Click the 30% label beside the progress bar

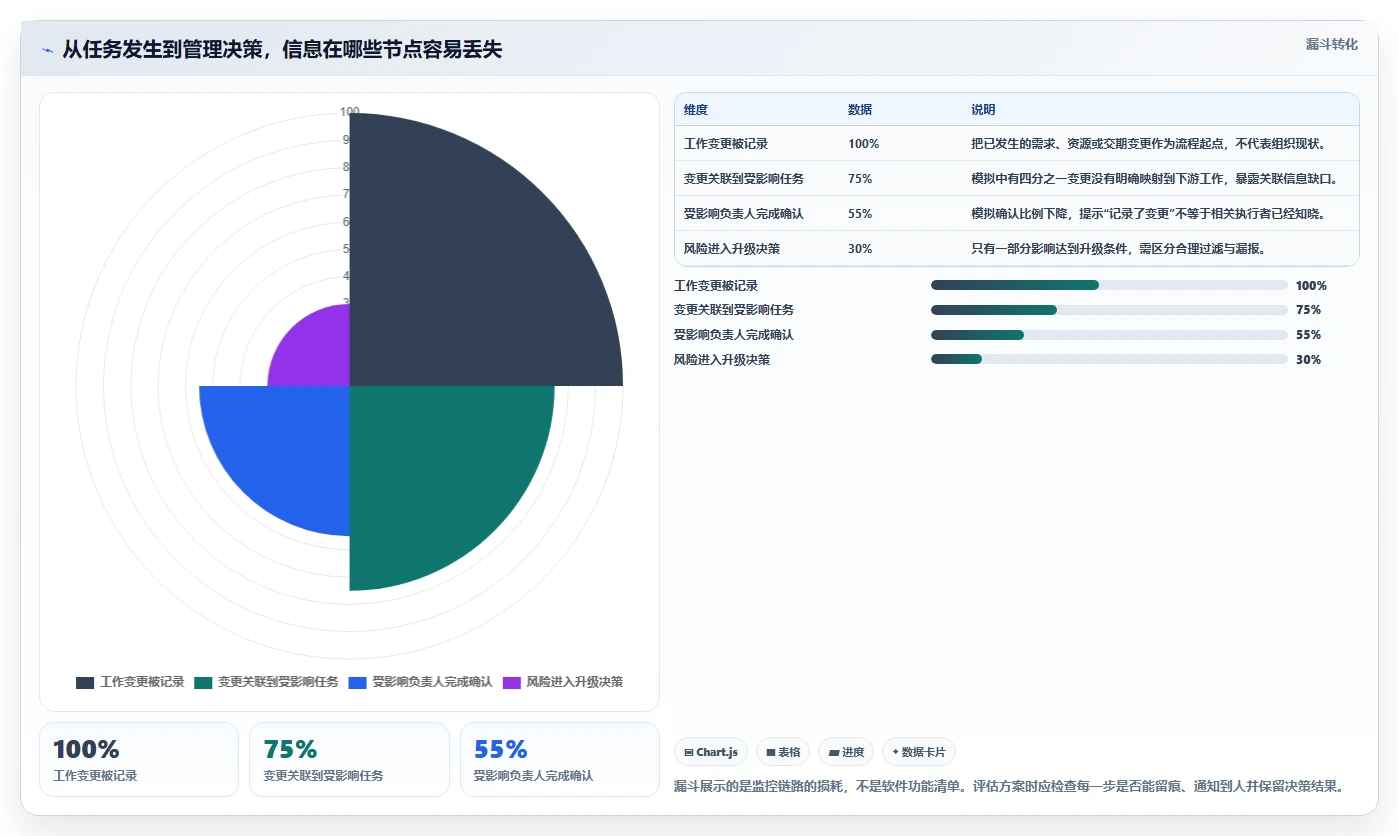[x=1308, y=360]
